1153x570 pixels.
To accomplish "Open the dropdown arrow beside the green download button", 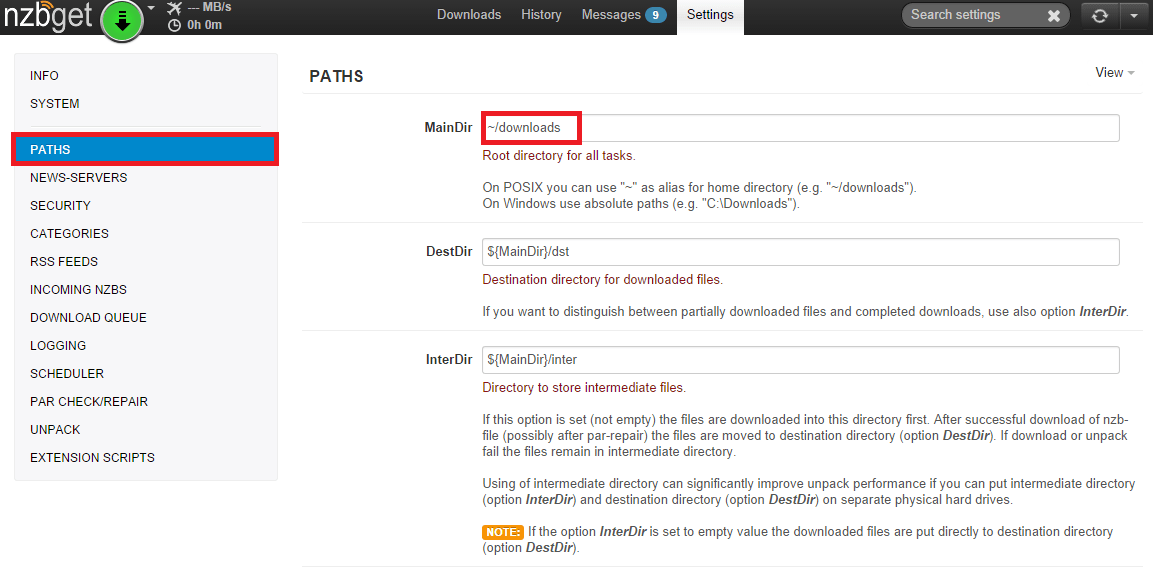I will pos(151,8).
